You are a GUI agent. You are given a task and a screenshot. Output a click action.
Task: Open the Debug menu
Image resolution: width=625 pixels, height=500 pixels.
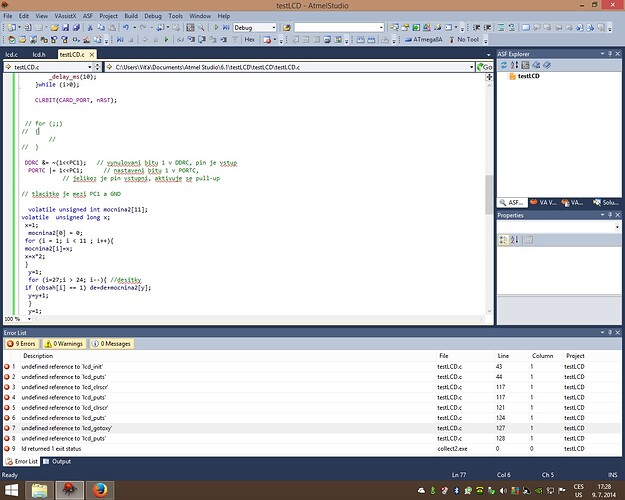coord(153,16)
